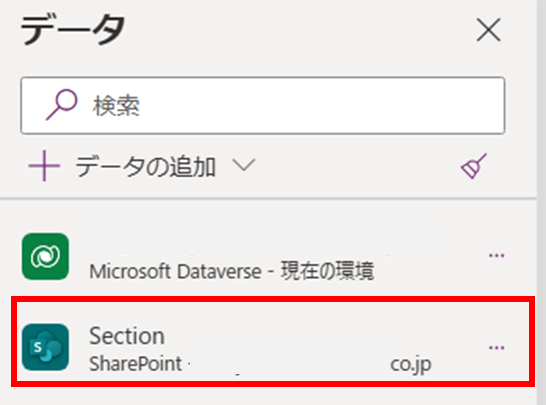Select the Section data source name
This screenshot has width=546, height=405.
pyautogui.click(x=127, y=336)
